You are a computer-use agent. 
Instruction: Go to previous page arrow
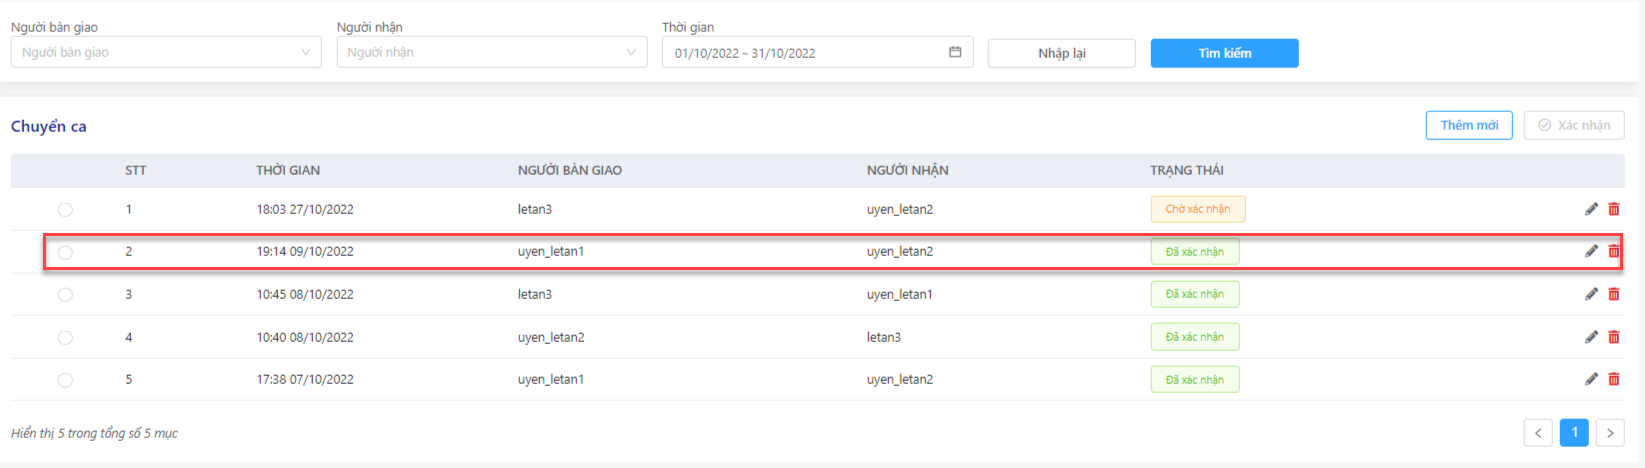click(x=1538, y=433)
